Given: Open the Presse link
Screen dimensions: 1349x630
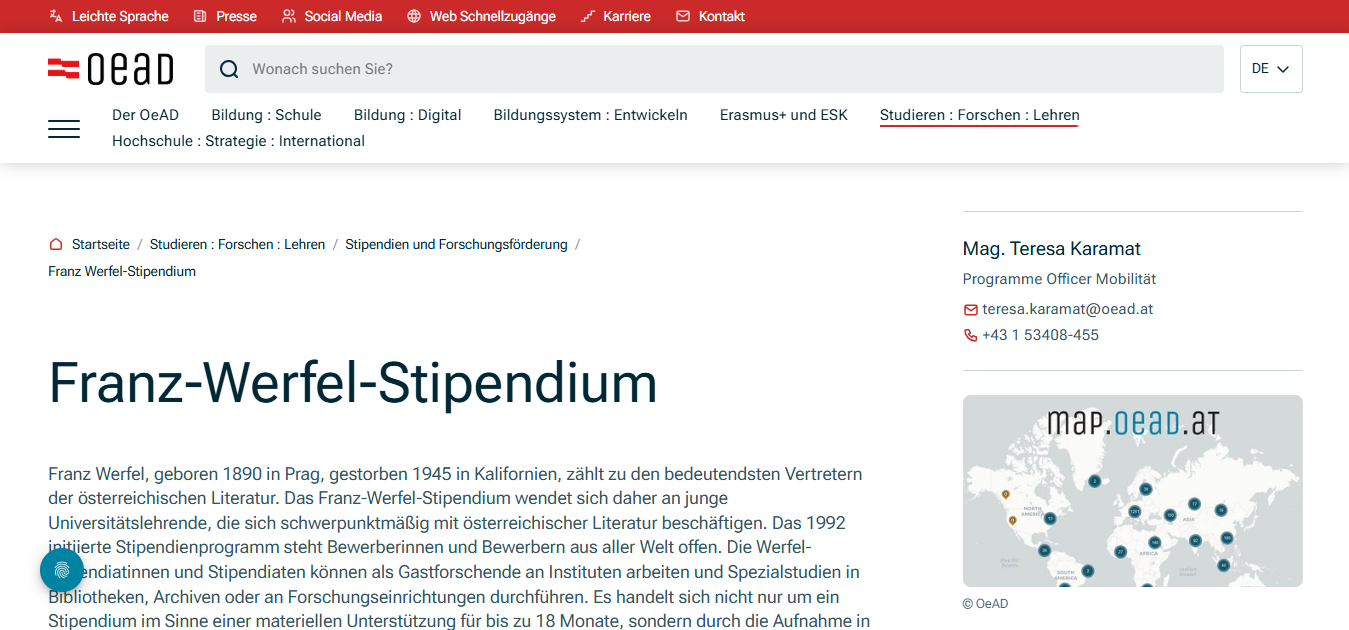Looking at the screenshot, I should pyautogui.click(x=236, y=16).
